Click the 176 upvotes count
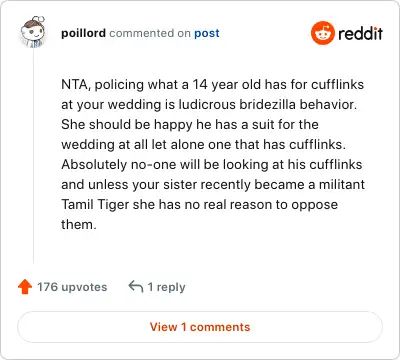This screenshot has width=400, height=360. coord(72,287)
